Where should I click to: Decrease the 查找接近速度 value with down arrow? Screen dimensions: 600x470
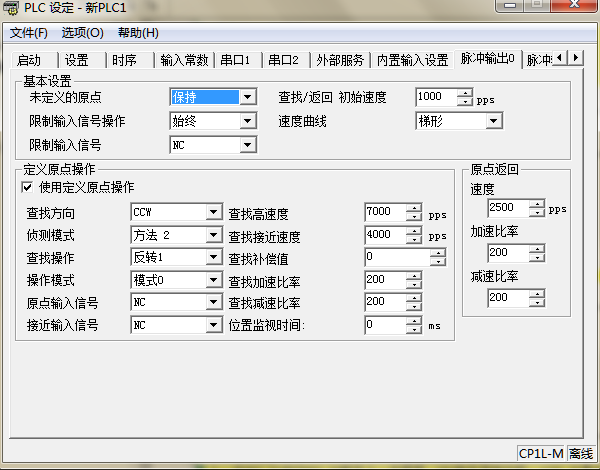(414, 240)
